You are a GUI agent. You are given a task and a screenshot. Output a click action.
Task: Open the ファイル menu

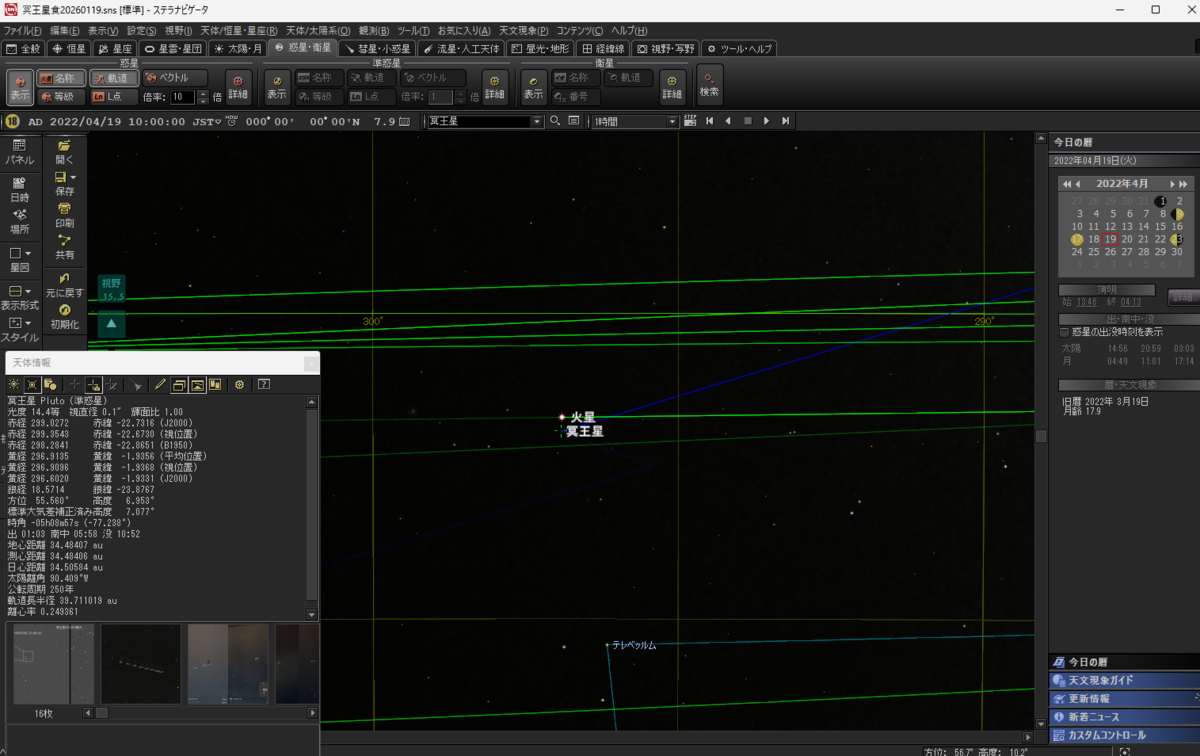[x=22, y=31]
